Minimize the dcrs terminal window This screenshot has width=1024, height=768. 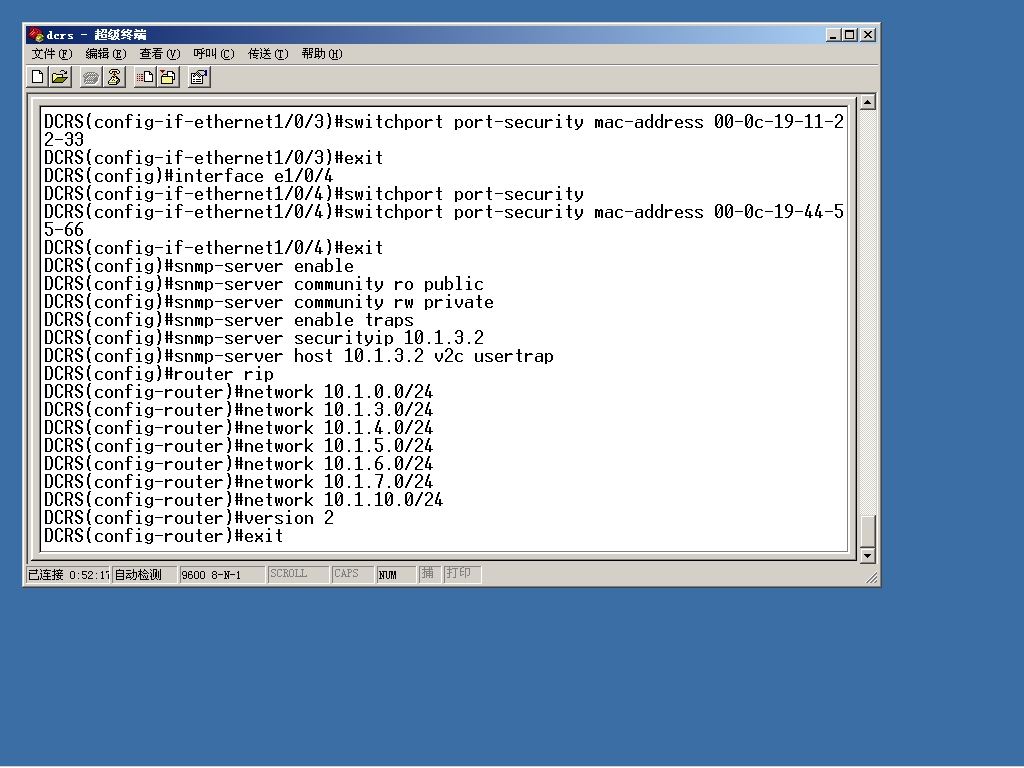pyautogui.click(x=832, y=35)
